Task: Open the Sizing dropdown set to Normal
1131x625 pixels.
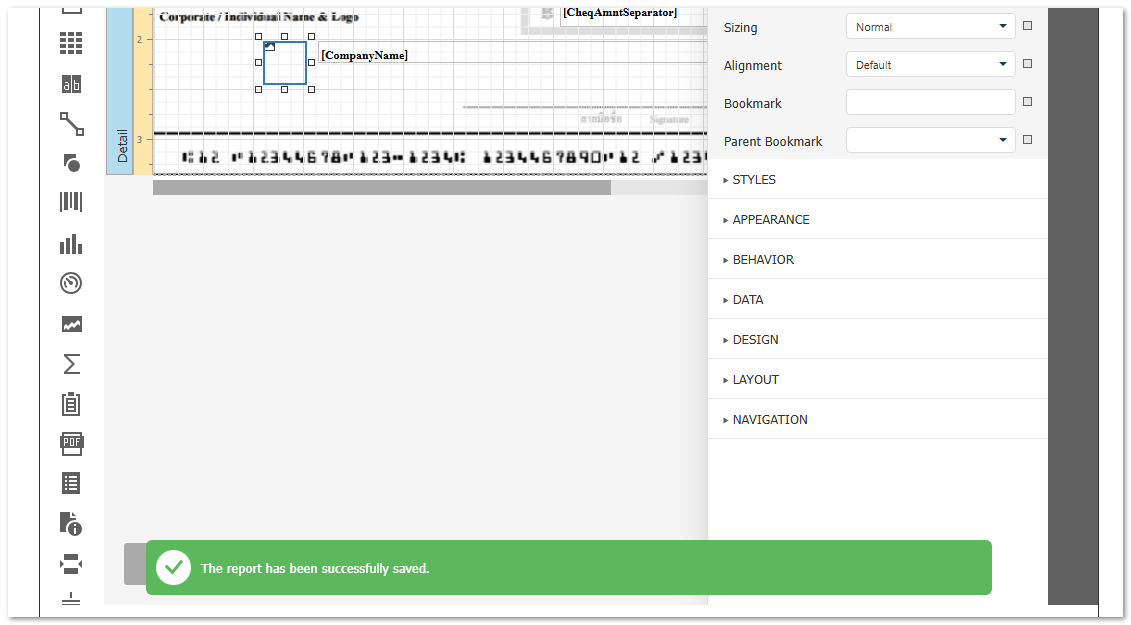Action: [930, 27]
